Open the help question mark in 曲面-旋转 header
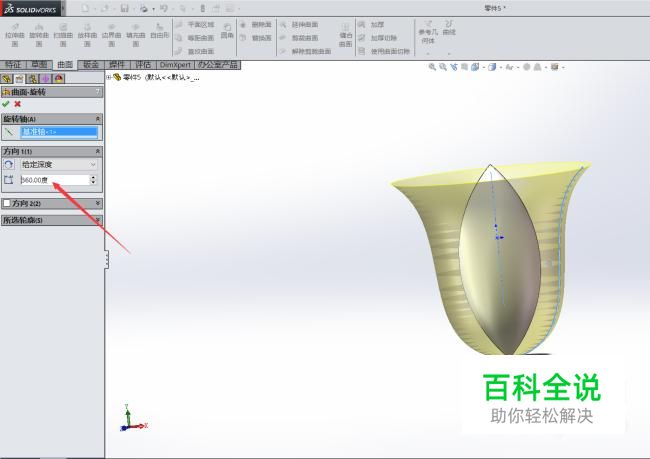Viewport: 650px width, 459px height. 98,92
